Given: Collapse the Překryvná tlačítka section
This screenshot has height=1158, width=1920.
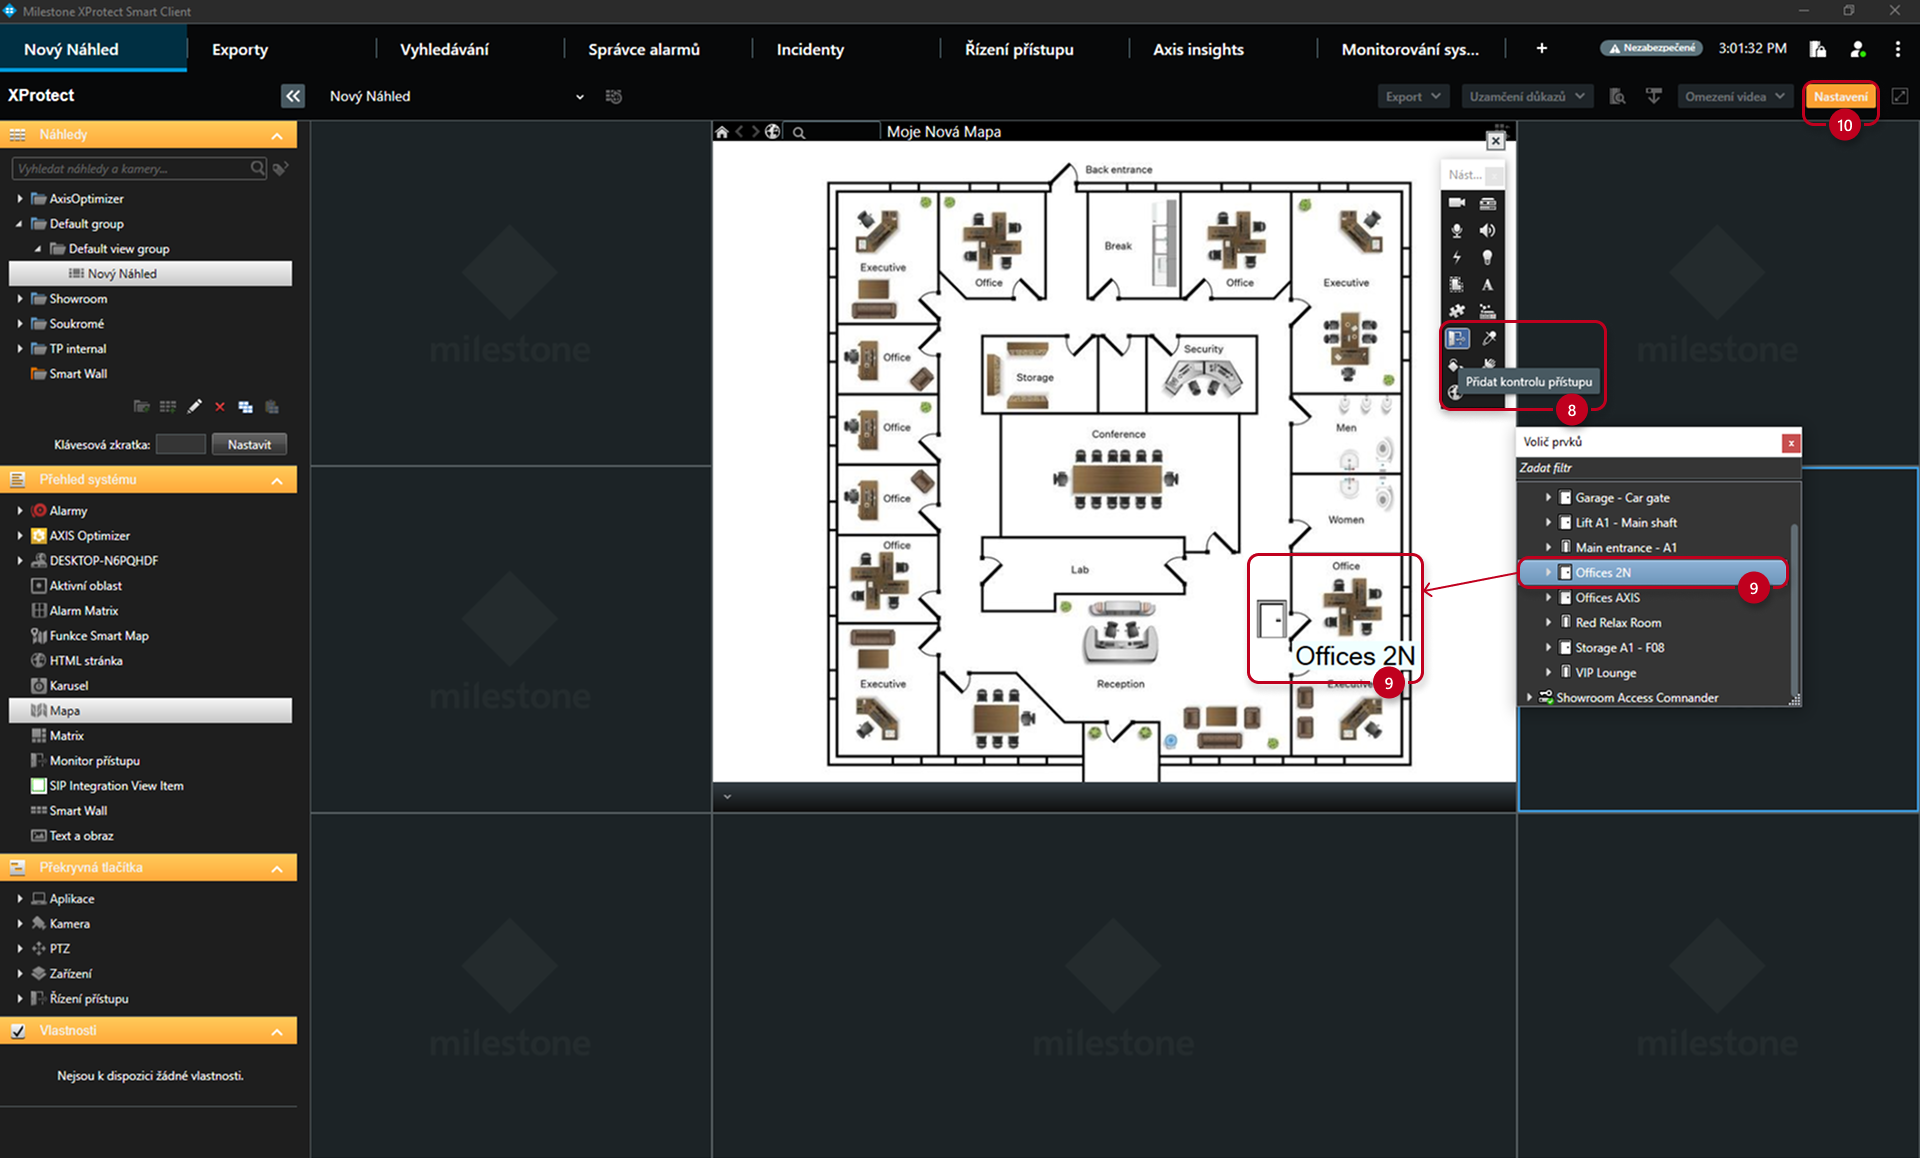Looking at the screenshot, I should pos(277,869).
